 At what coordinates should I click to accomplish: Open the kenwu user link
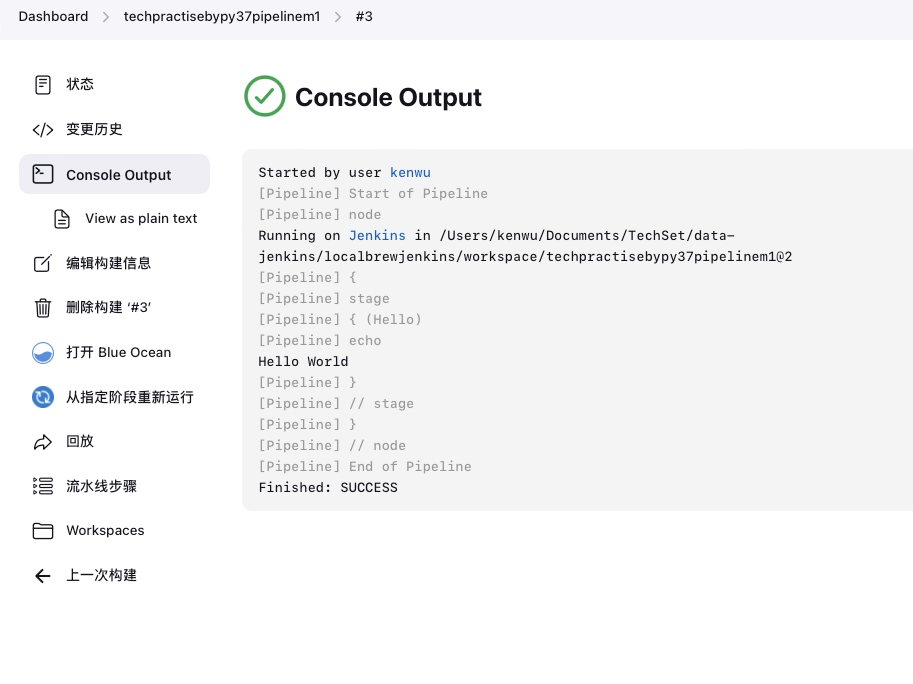point(410,173)
